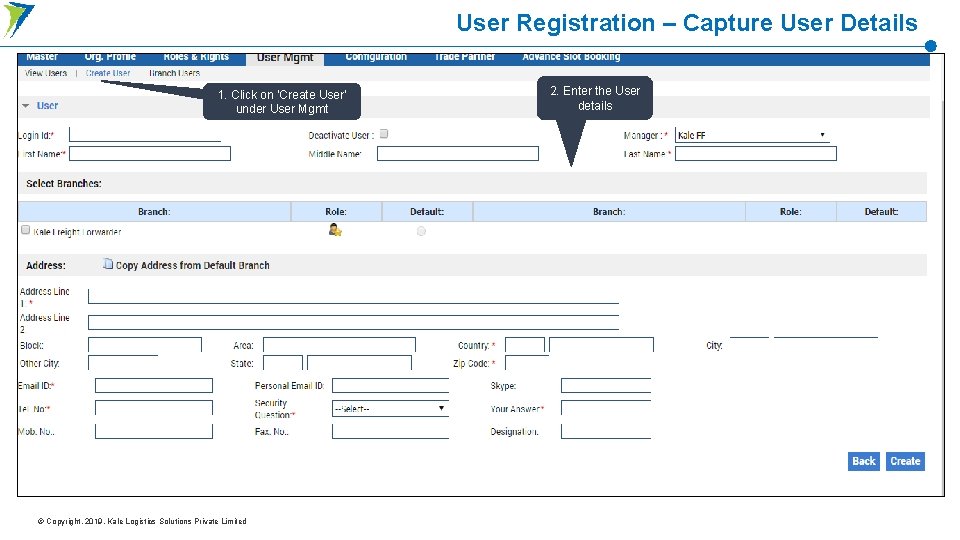Click the Email ID input field
The image size is (960, 540).
(154, 385)
